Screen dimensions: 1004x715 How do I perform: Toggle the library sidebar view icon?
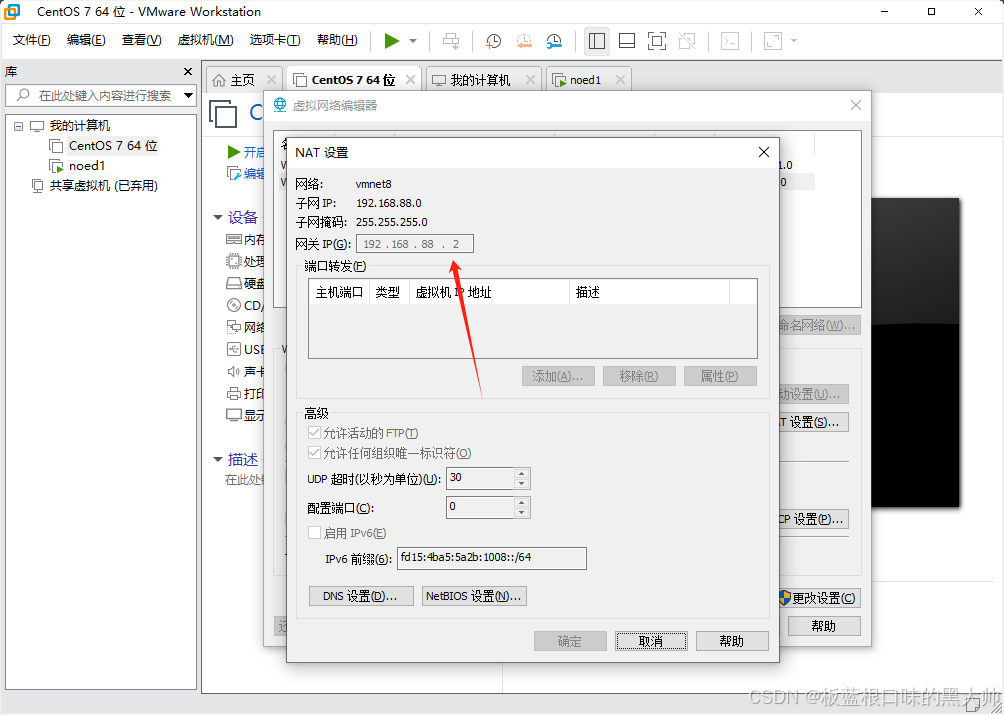(597, 41)
